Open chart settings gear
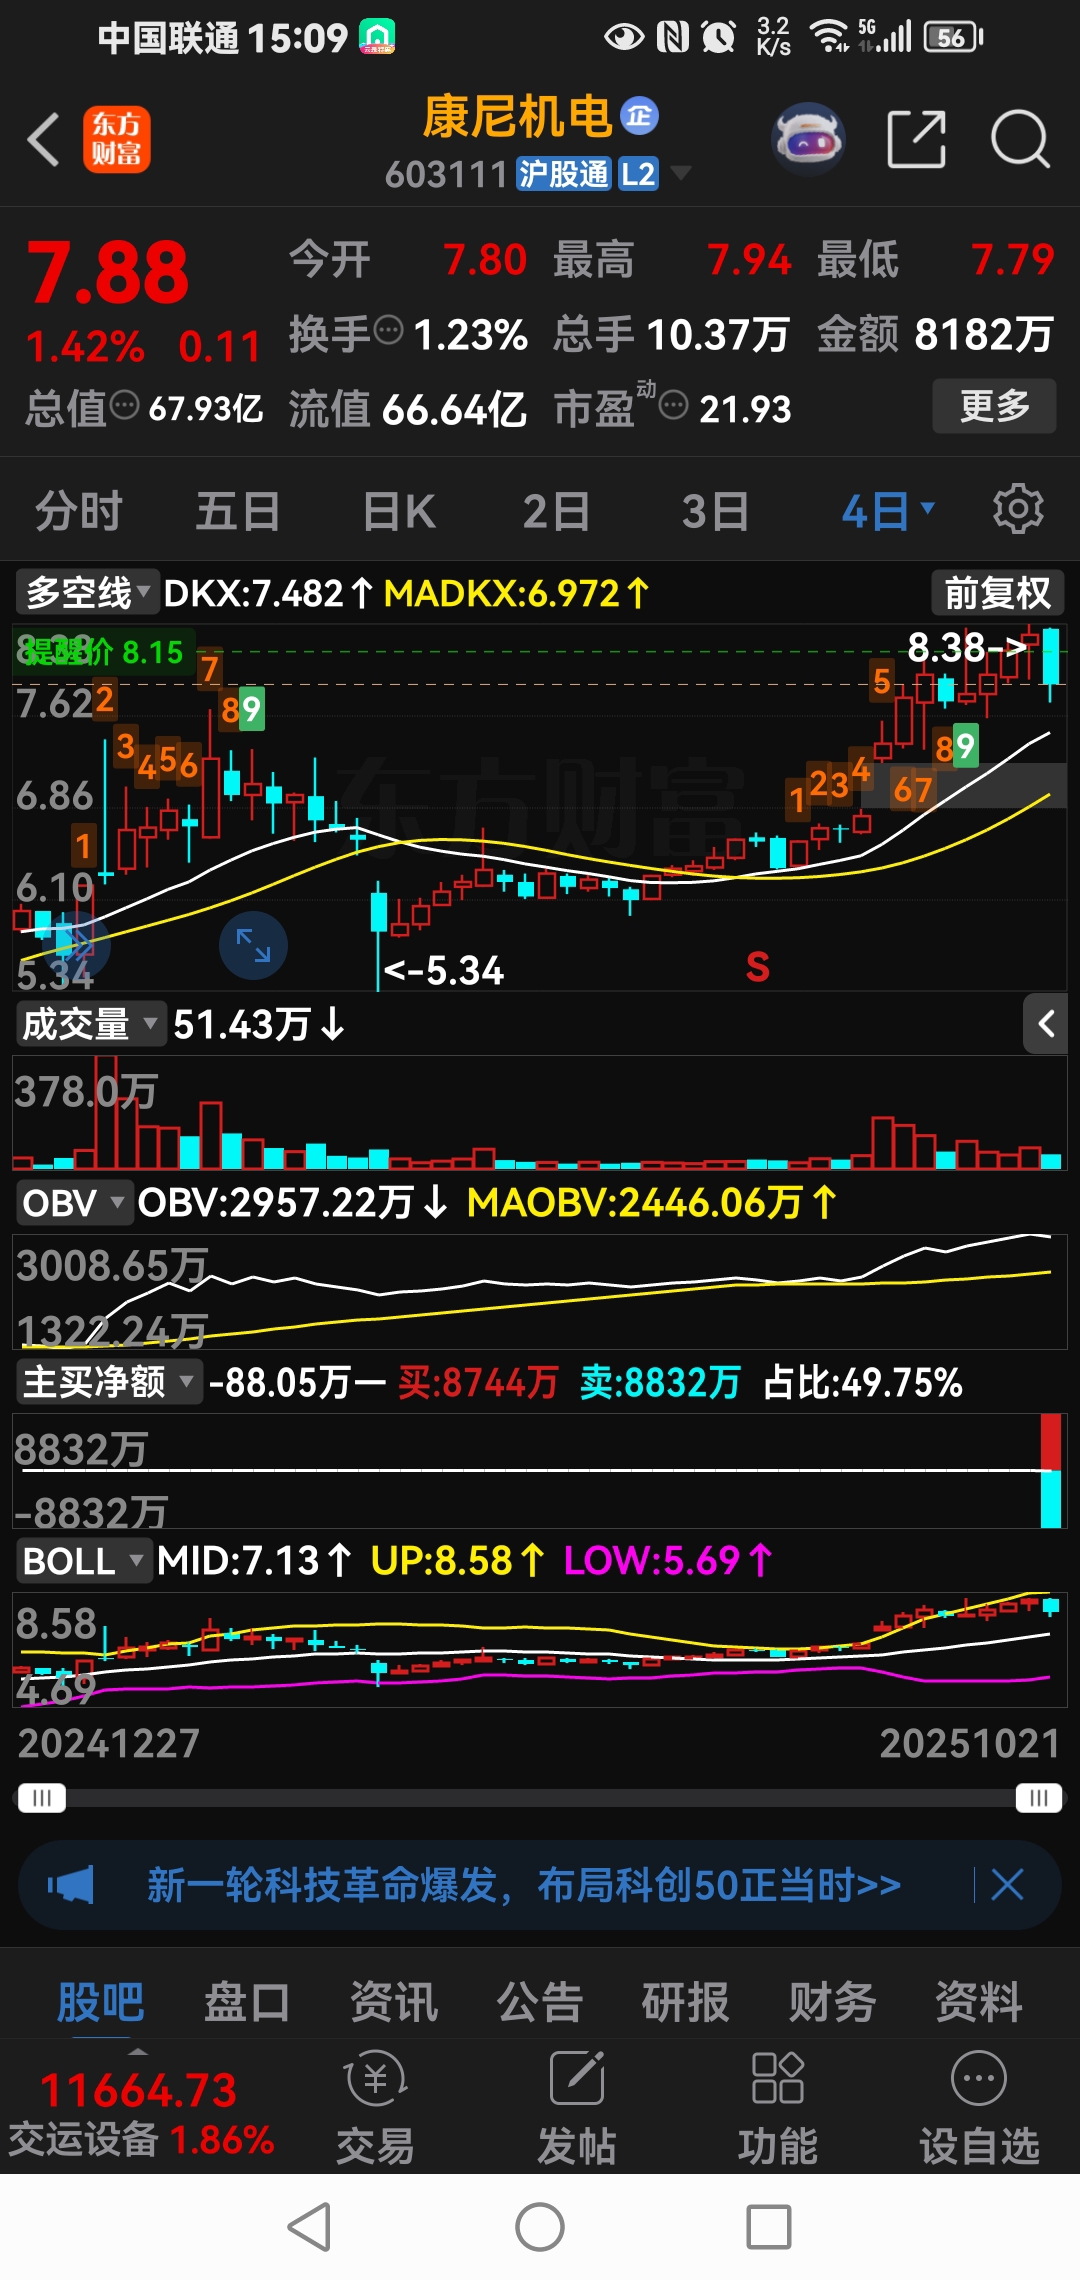Viewport: 1080px width, 2280px height. pos(1018,510)
